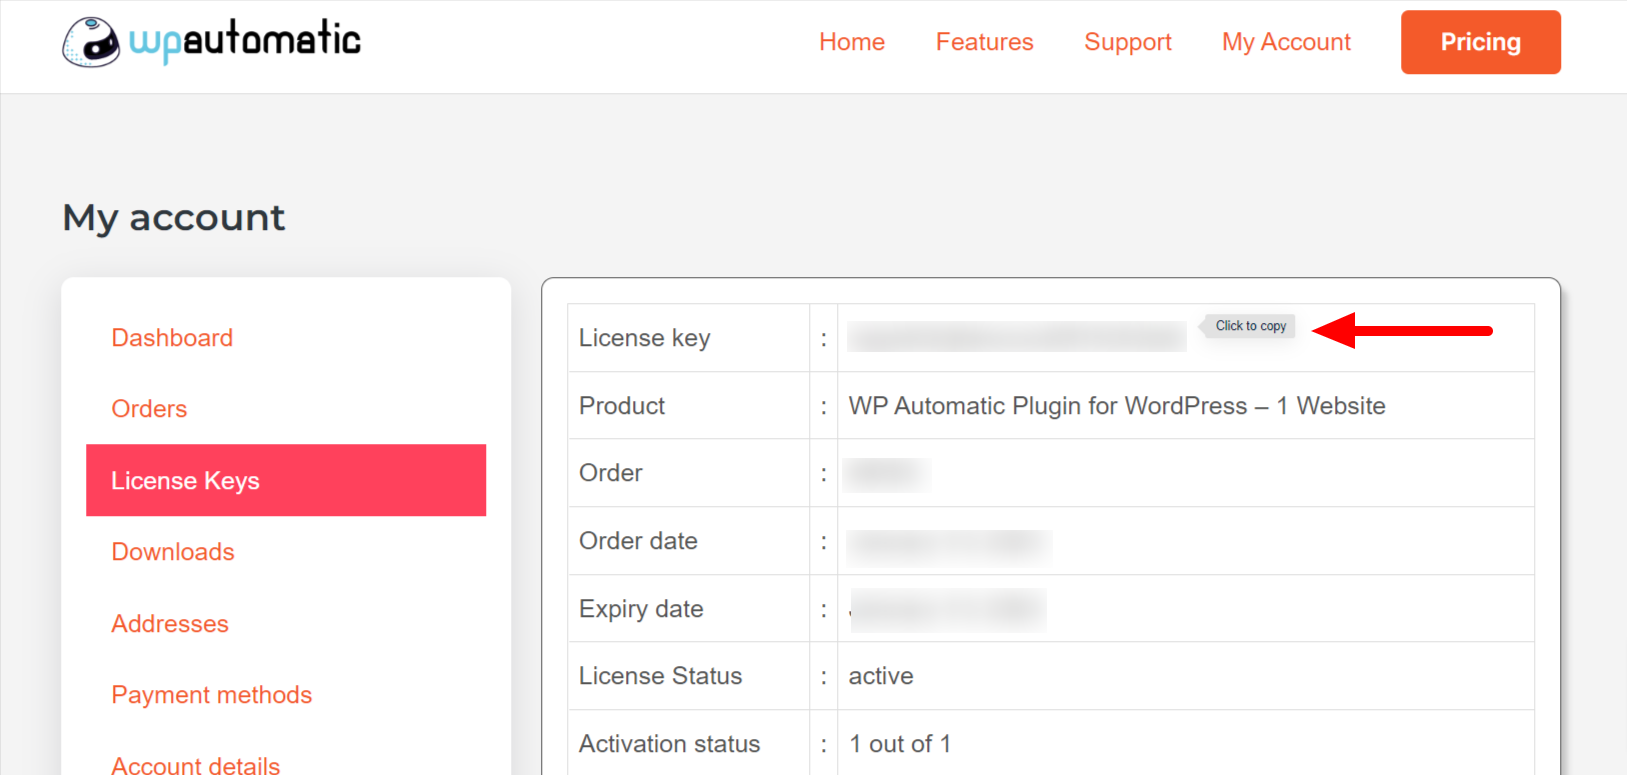Open Payment methods in sidebar
This screenshot has width=1627, height=775.
point(212,695)
